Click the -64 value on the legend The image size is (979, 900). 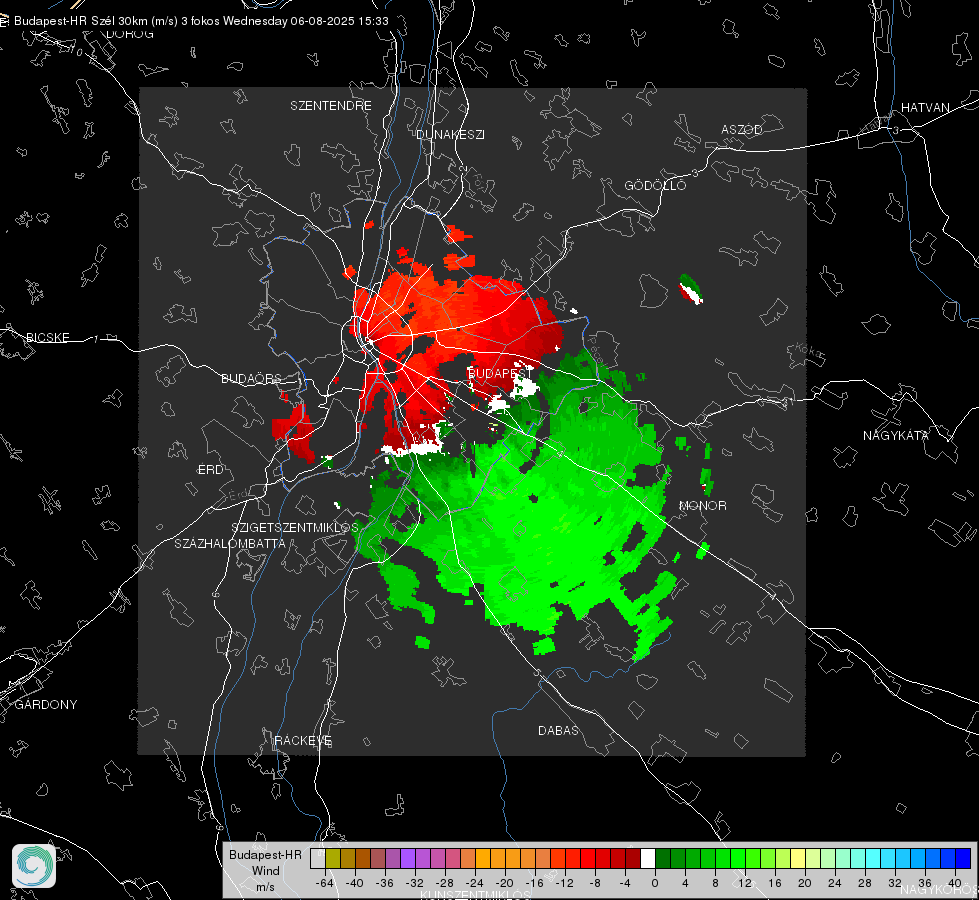(324, 883)
